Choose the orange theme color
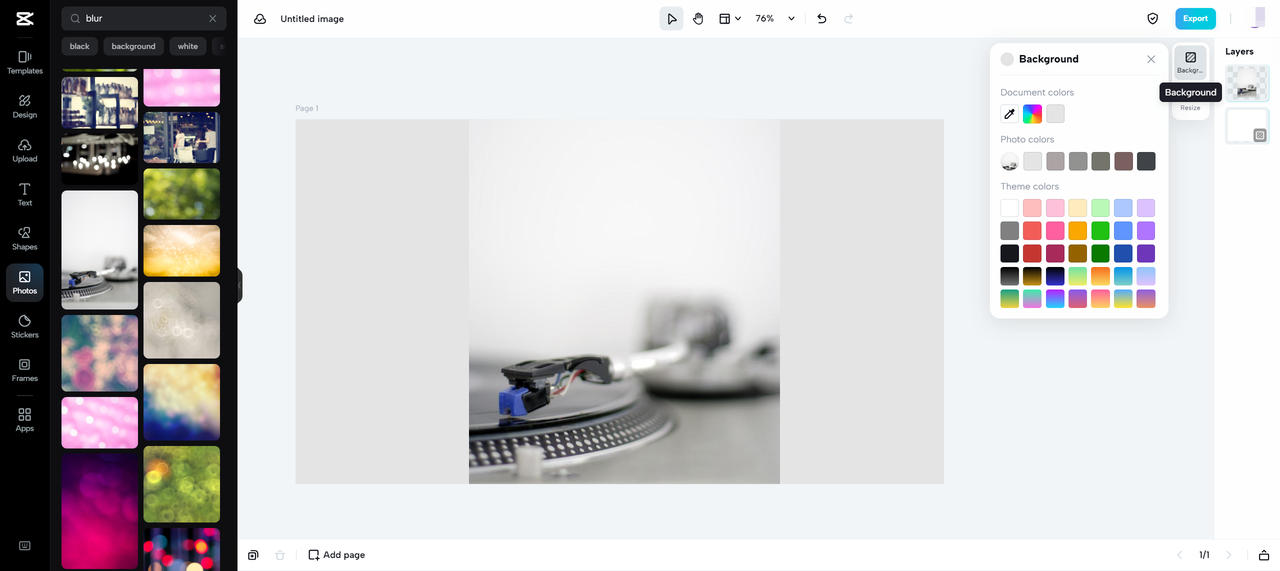1280x571 pixels. tap(1078, 231)
